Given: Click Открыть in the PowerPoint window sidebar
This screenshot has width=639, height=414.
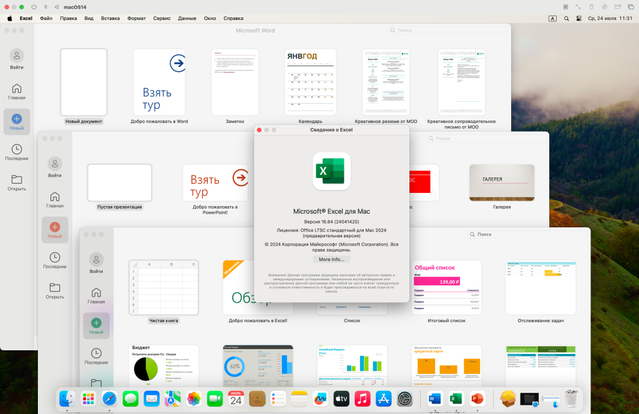Looking at the screenshot, I should [x=55, y=291].
